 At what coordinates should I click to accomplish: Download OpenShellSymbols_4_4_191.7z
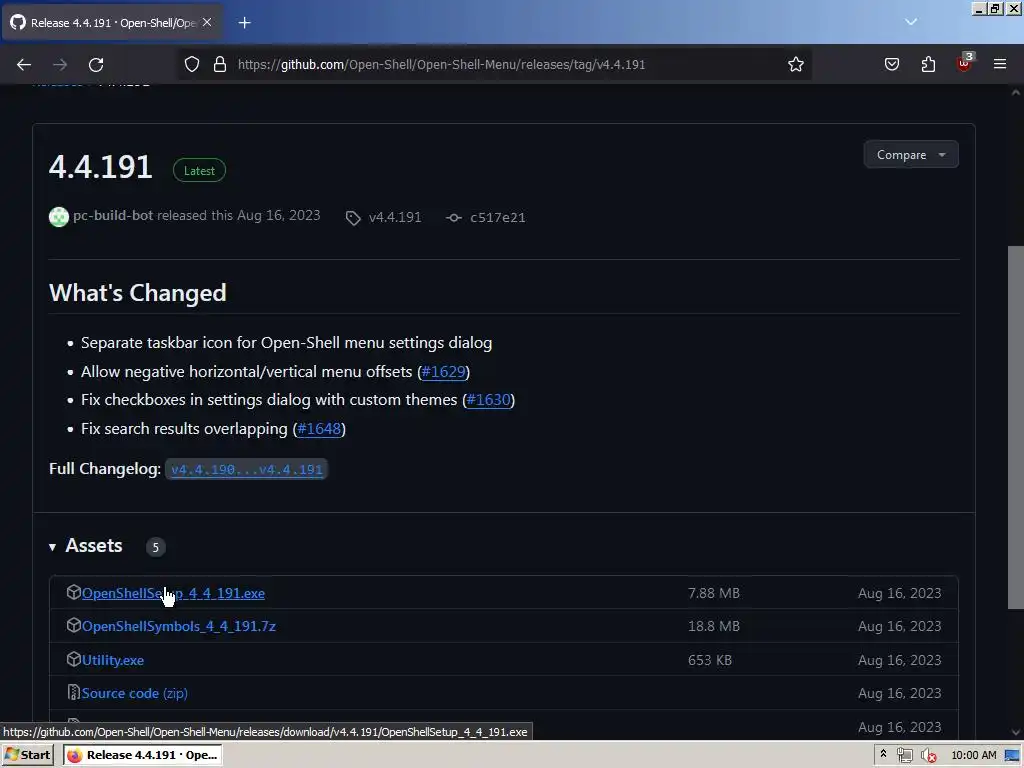point(179,626)
